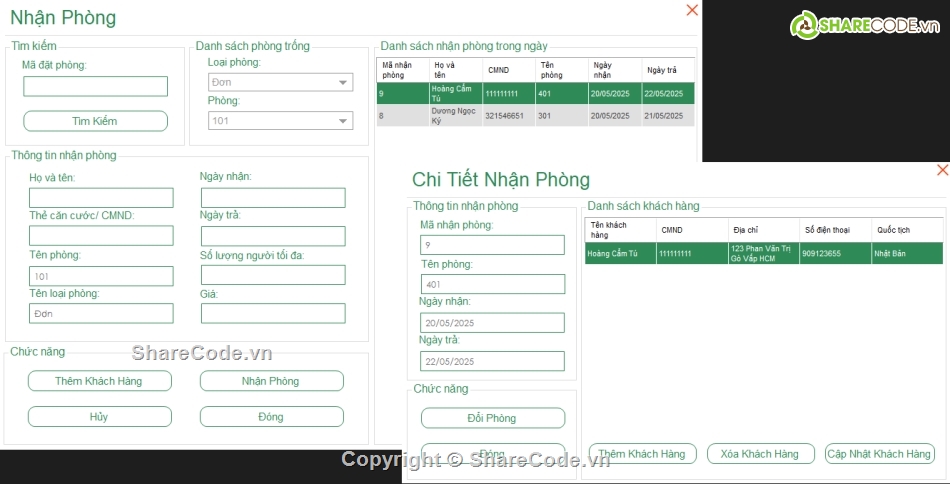Viewport: 950px width, 484px height.
Task: Click the 909123655 phone cell
Action: pyautogui.click(x=835, y=253)
